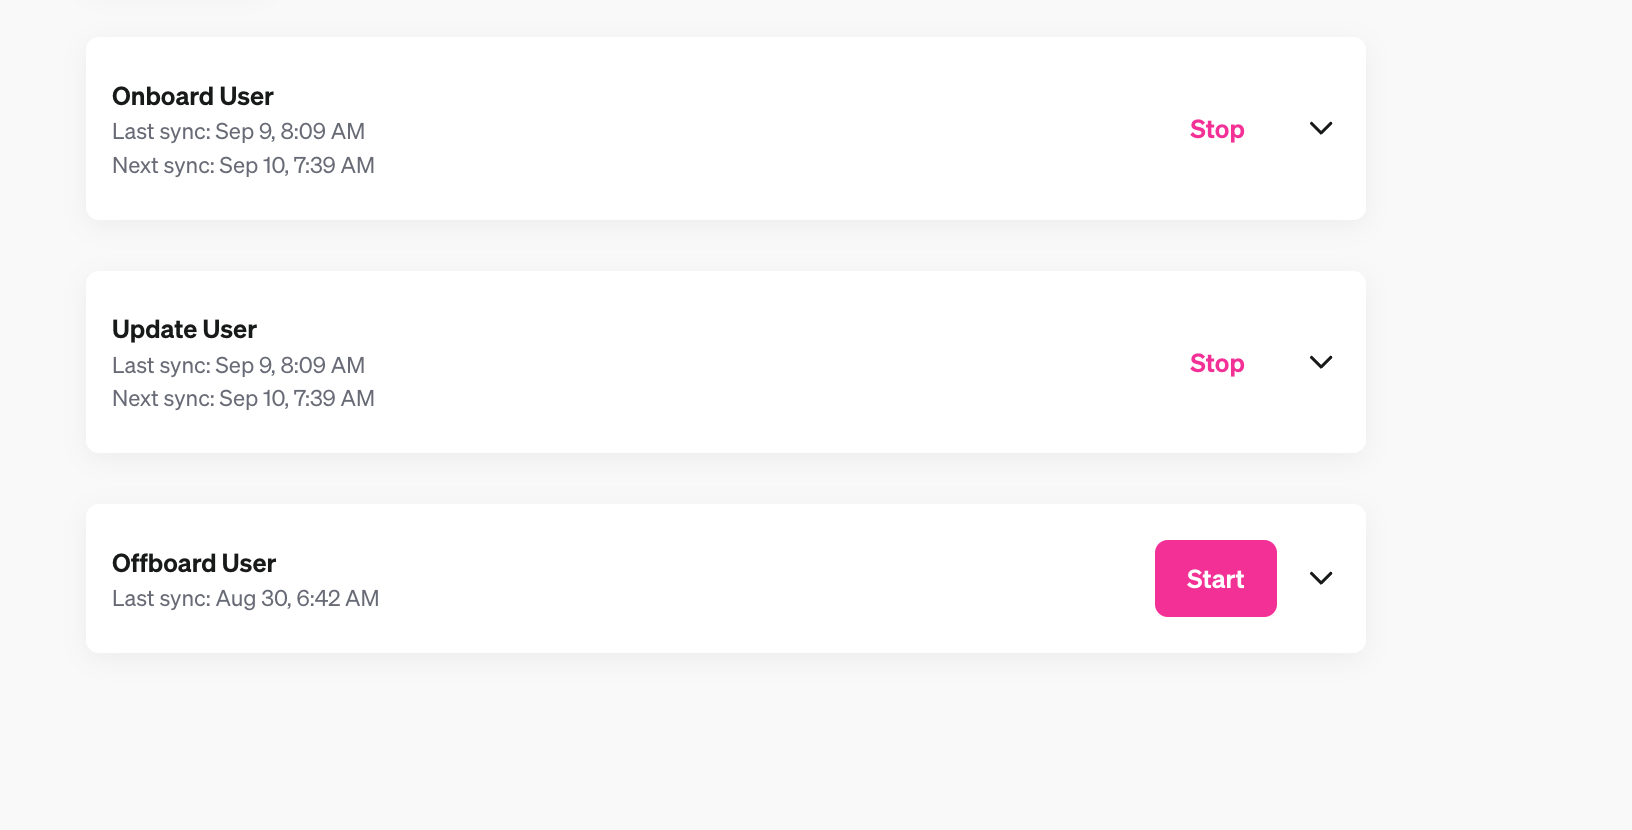Click Update User's next sync time

pyautogui.click(x=243, y=398)
